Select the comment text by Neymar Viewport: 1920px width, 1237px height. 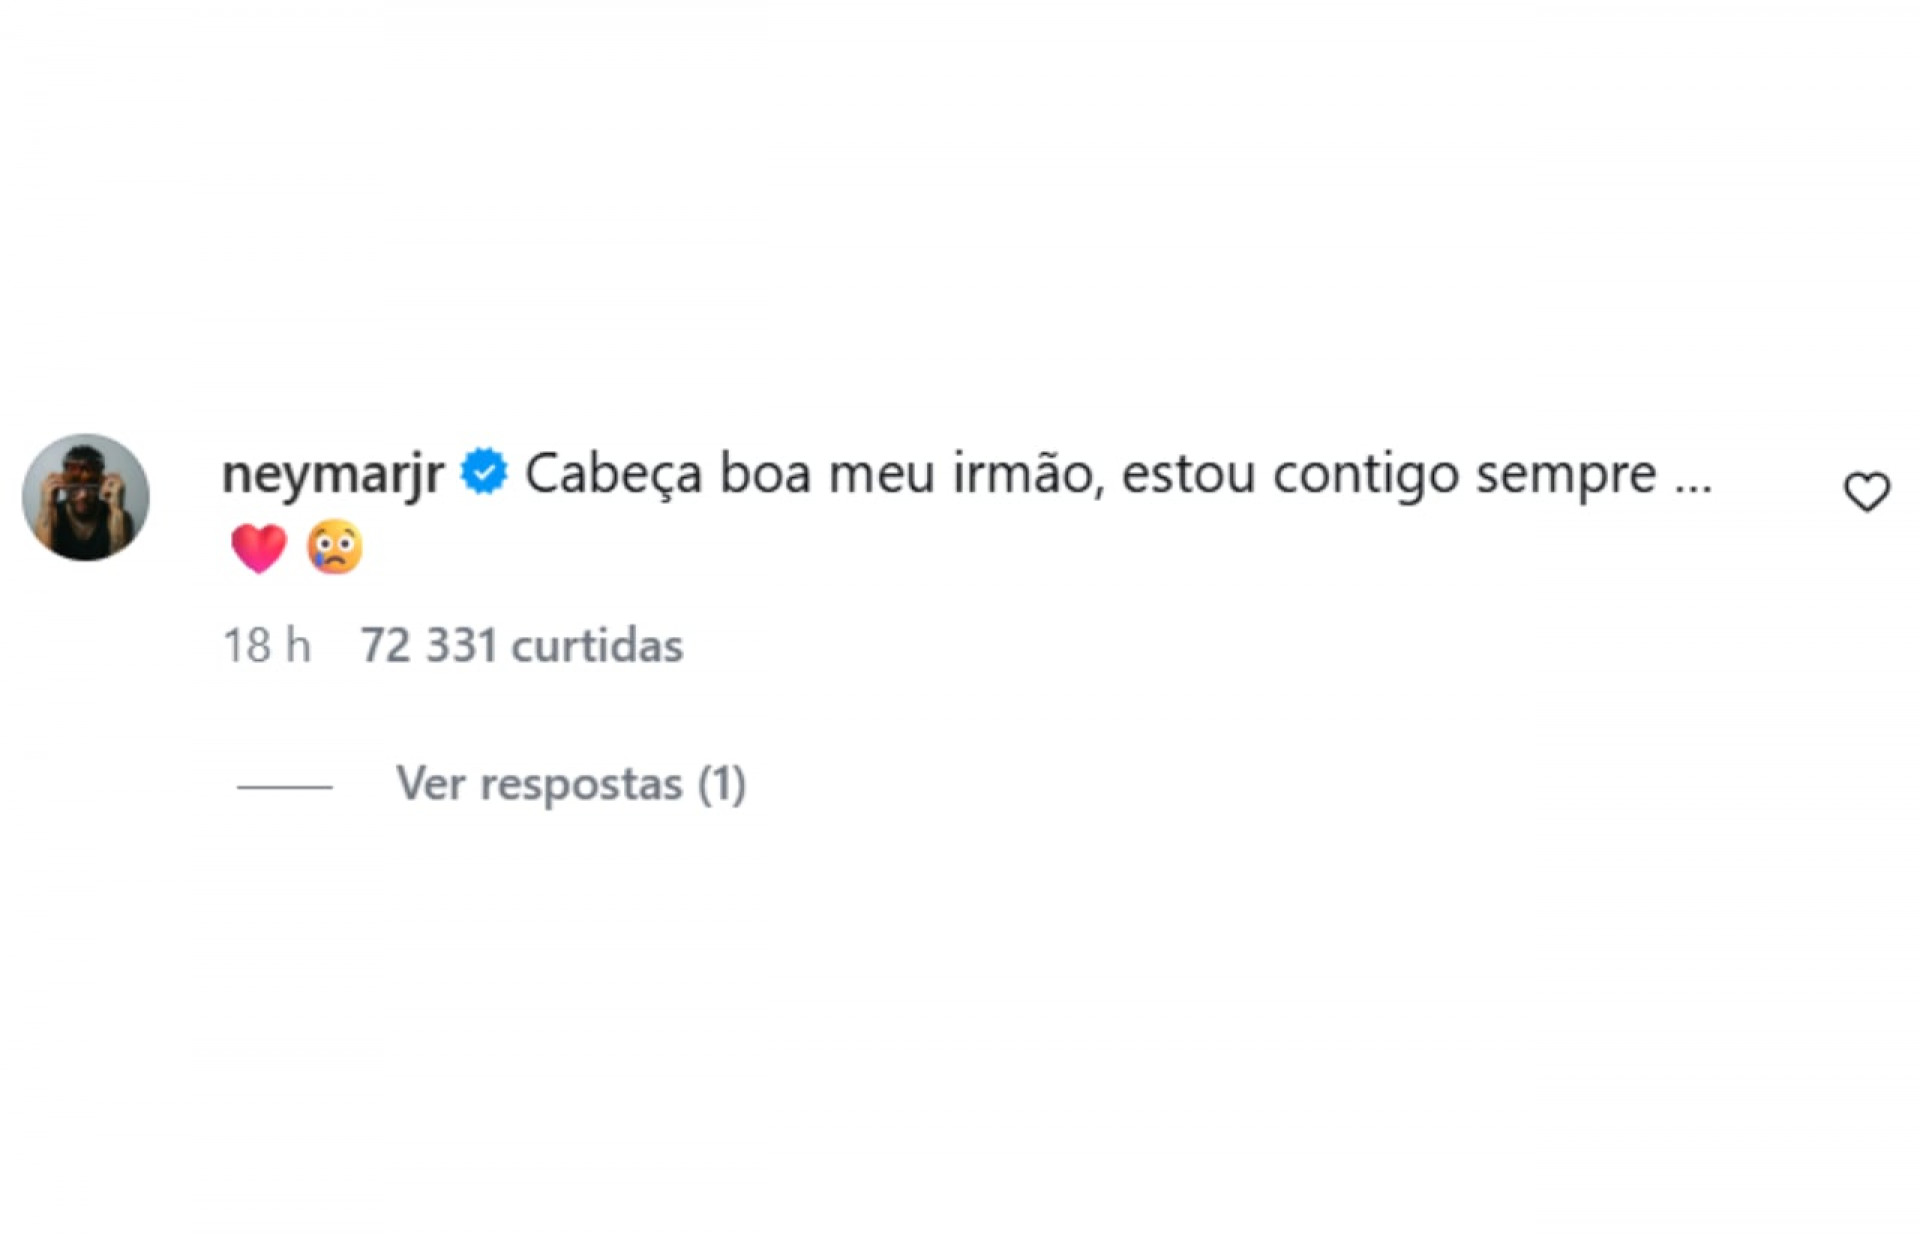point(1100,477)
